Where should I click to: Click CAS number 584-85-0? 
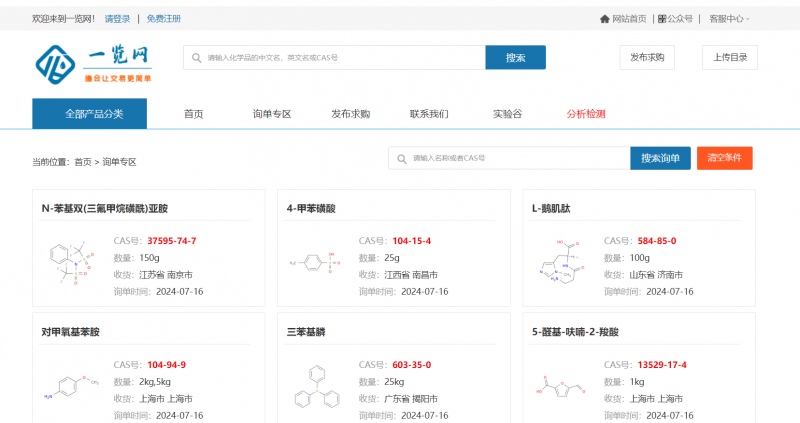(657, 241)
